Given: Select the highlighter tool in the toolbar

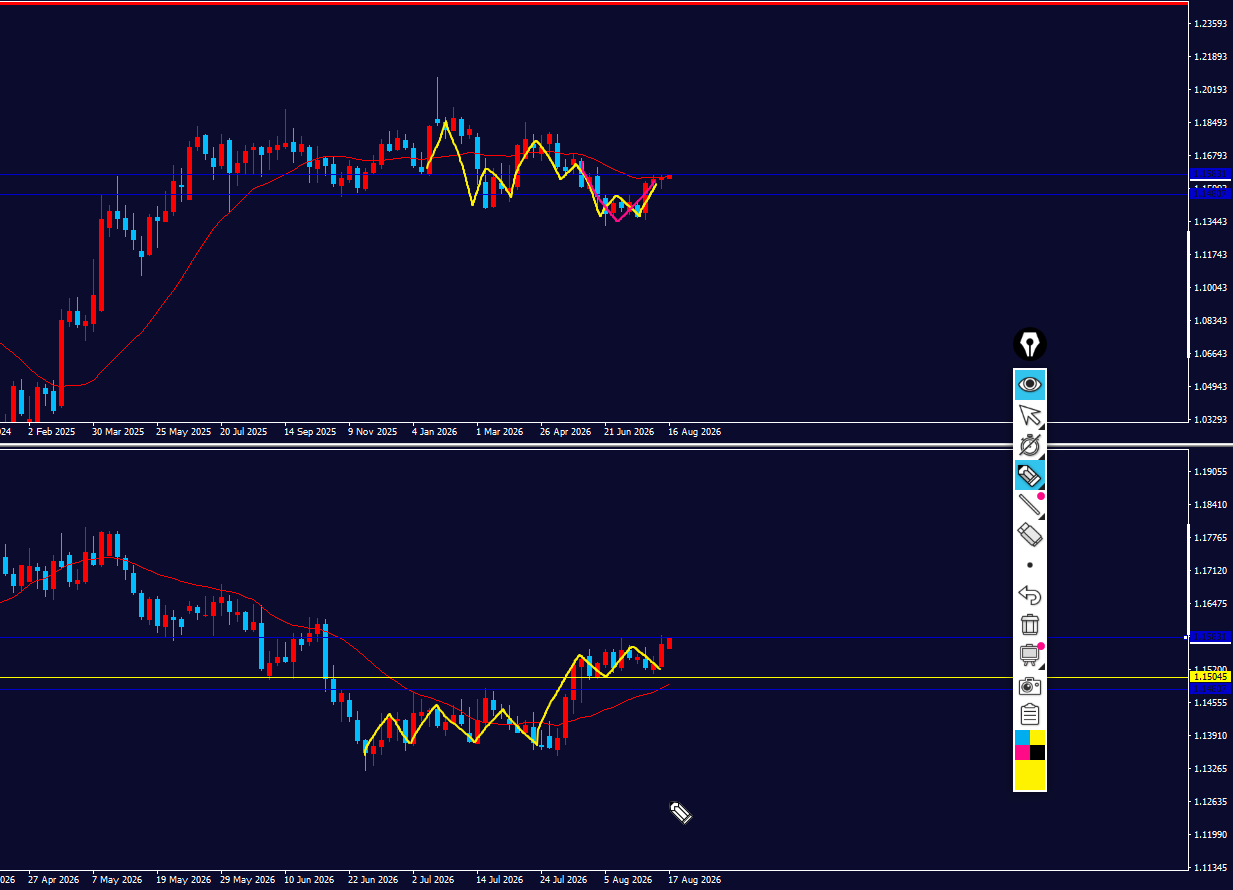Looking at the screenshot, I should pyautogui.click(x=1030, y=475).
